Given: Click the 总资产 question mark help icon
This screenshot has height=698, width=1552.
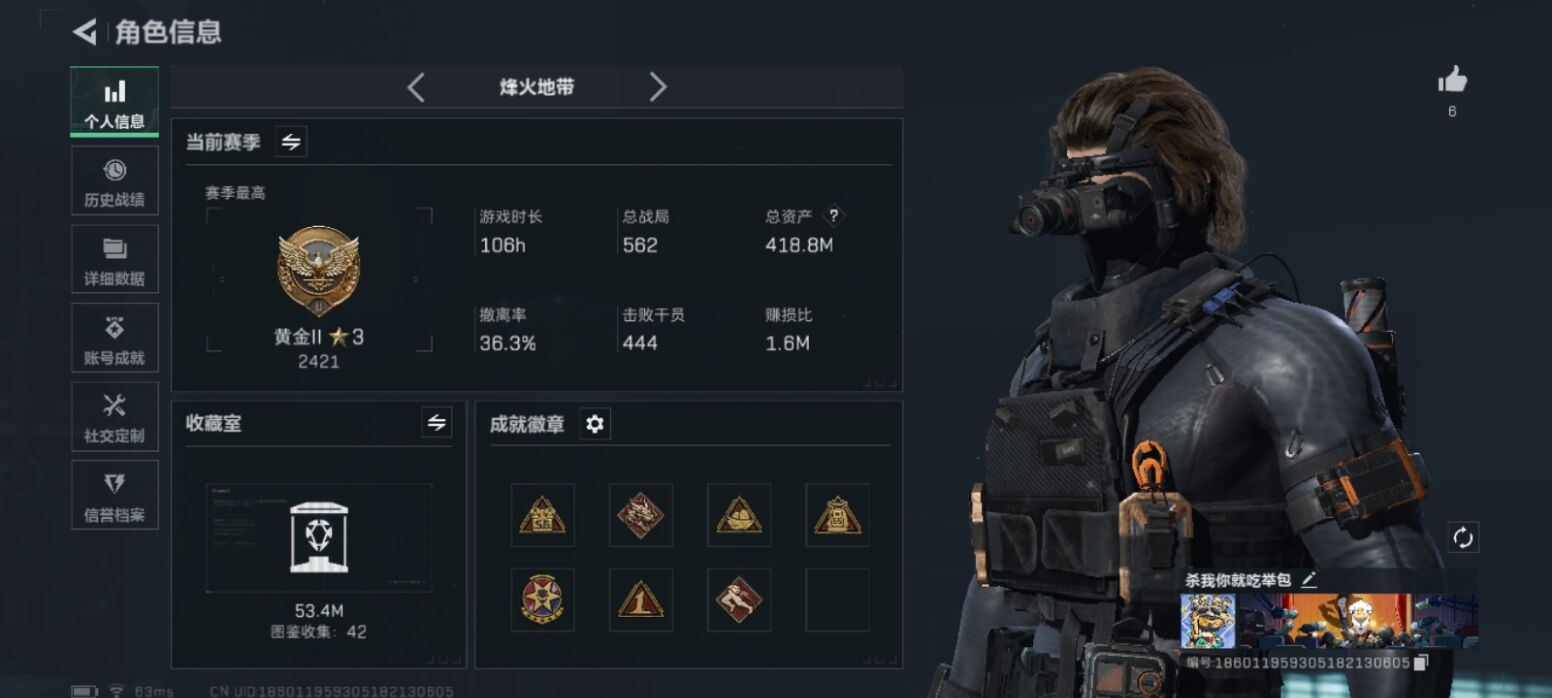Looking at the screenshot, I should pos(834,216).
